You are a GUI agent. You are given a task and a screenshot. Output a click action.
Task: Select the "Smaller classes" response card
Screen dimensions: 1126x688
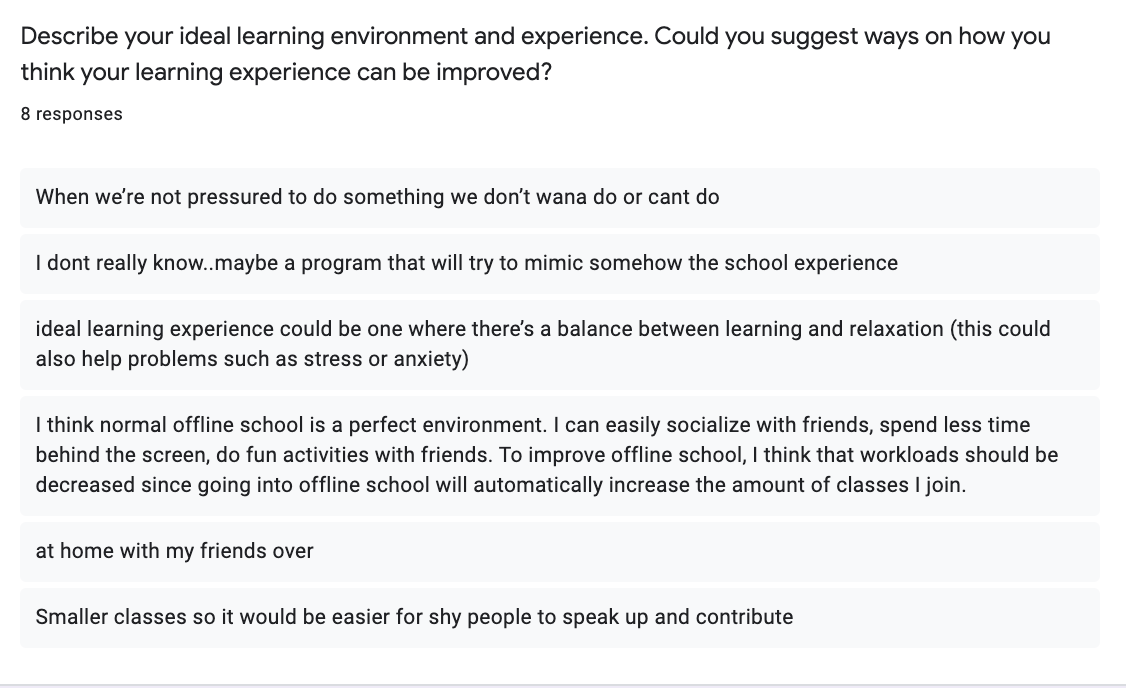pos(560,618)
